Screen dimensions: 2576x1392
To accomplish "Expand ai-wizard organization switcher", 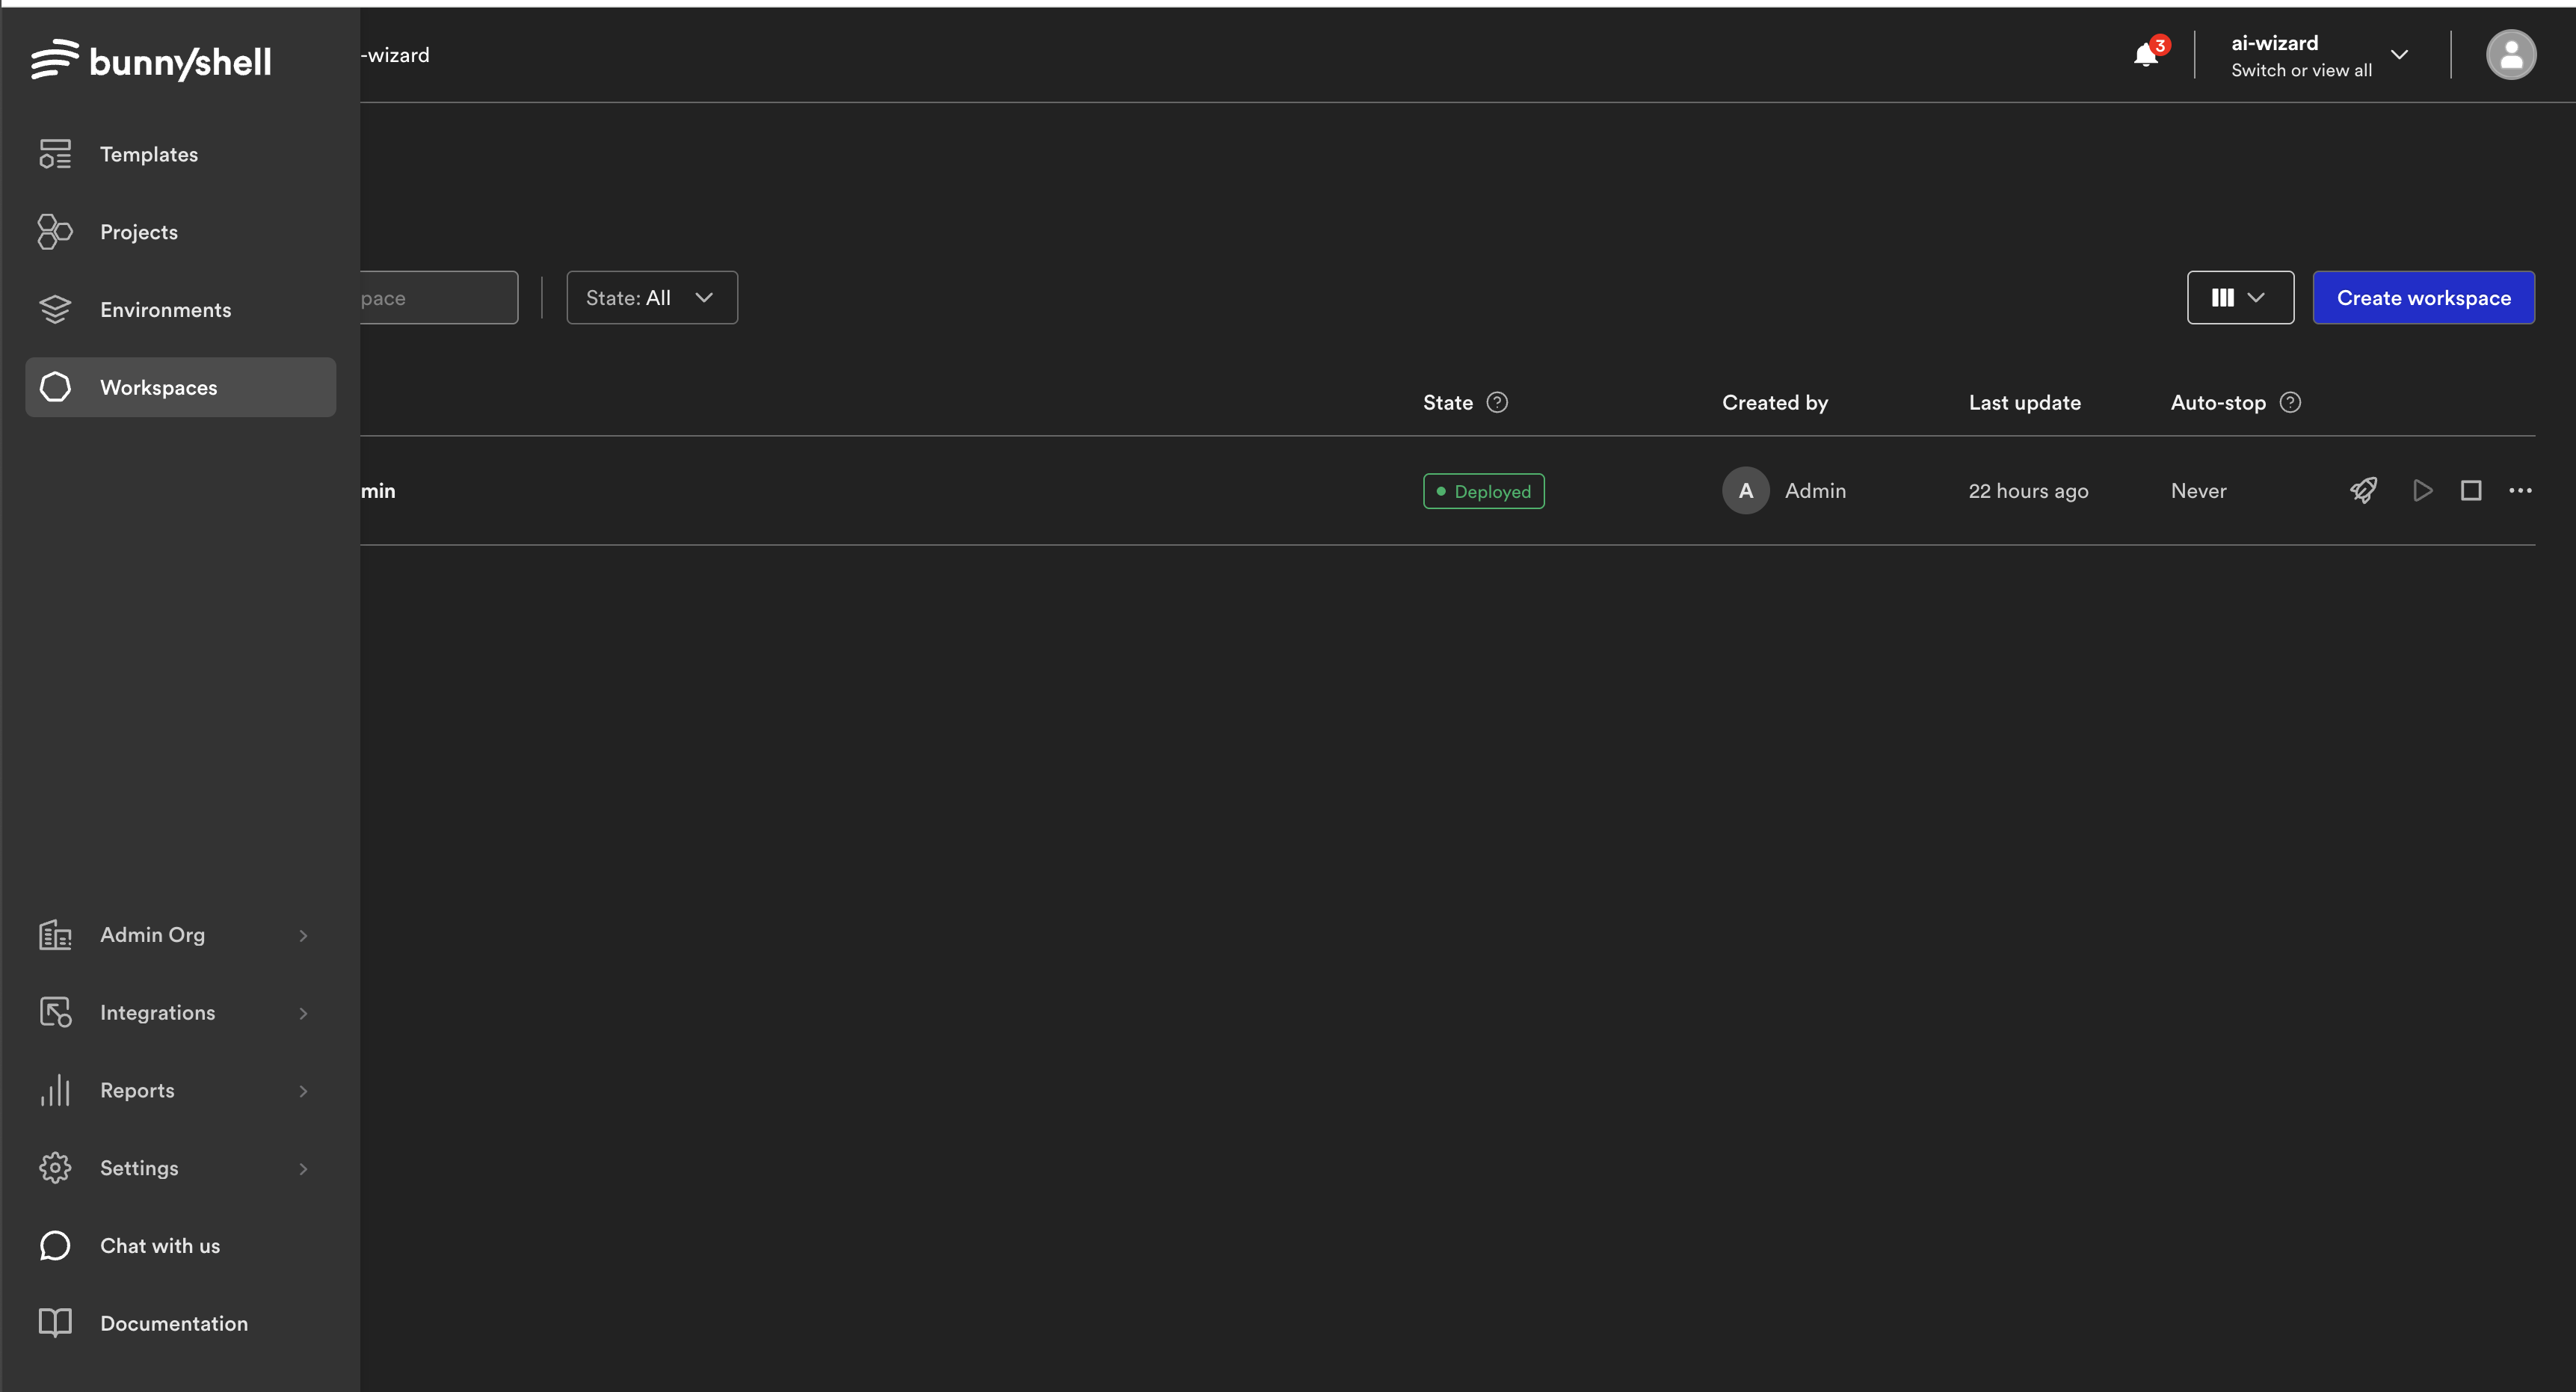I will [2399, 54].
